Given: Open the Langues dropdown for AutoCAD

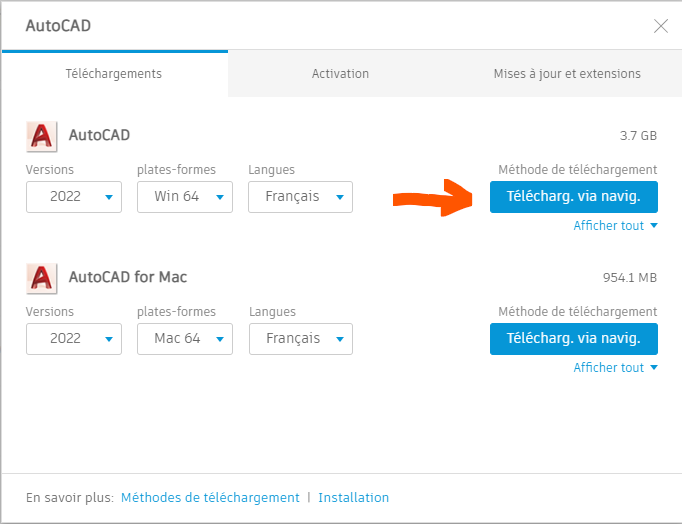Looking at the screenshot, I should point(301,197).
